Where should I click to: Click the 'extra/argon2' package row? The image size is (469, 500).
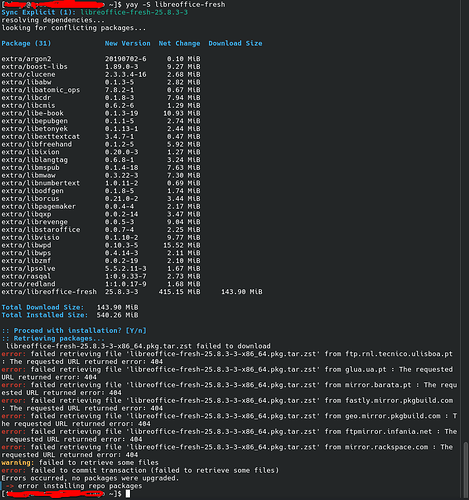pyautogui.click(x=101, y=59)
